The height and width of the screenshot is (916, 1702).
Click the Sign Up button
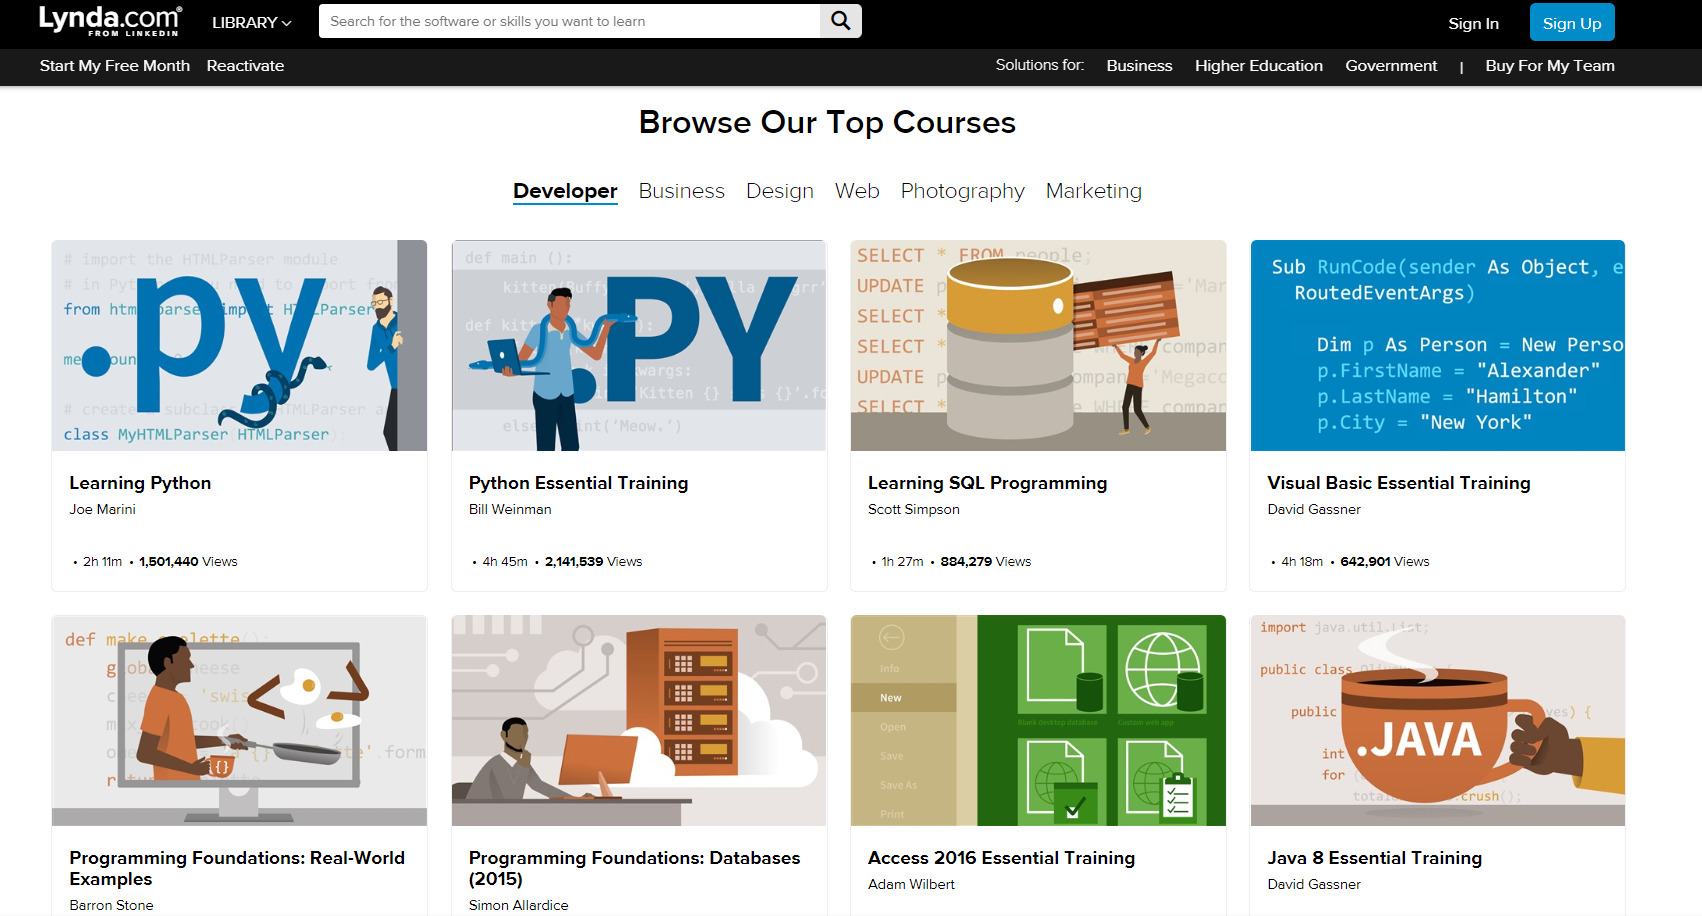pos(1572,23)
